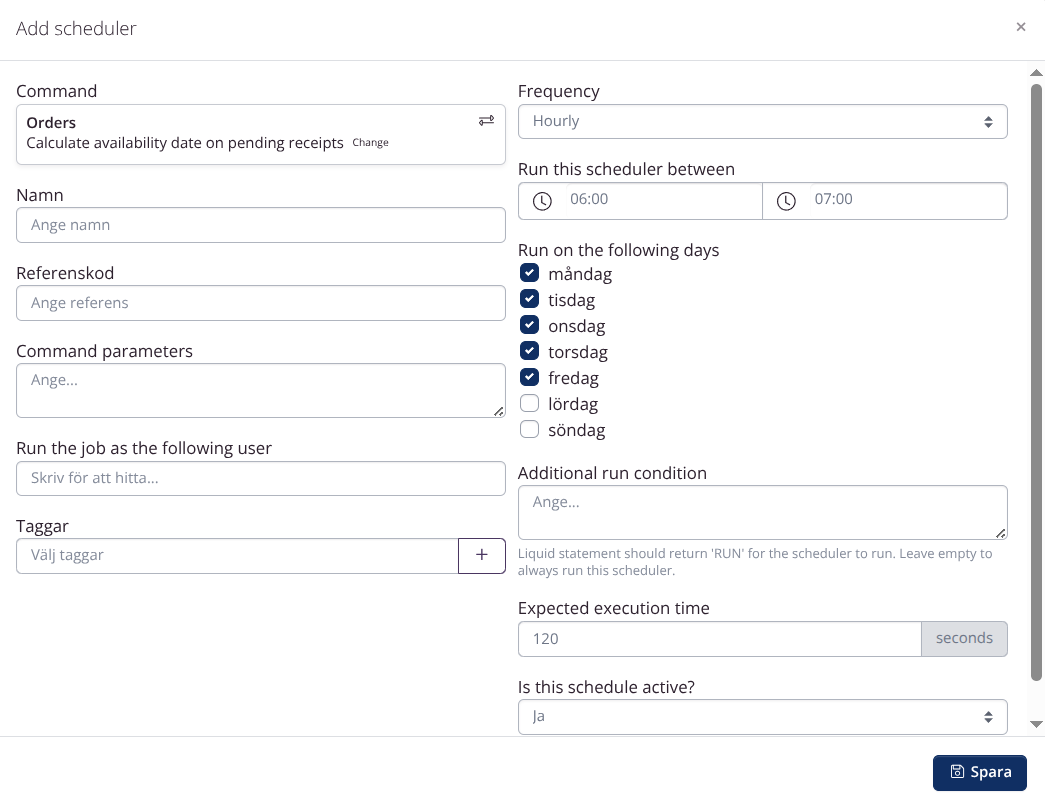
Task: Uncheck the tisdag checkbox
Action: click(529, 299)
